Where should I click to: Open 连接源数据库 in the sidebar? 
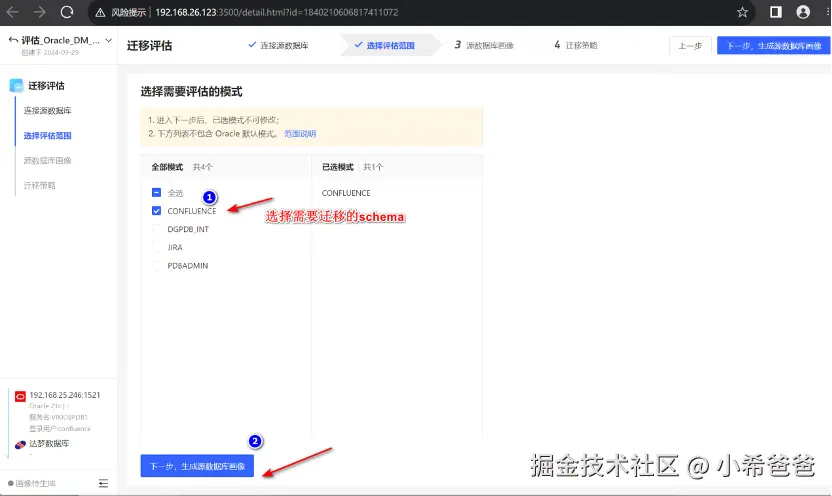point(47,110)
